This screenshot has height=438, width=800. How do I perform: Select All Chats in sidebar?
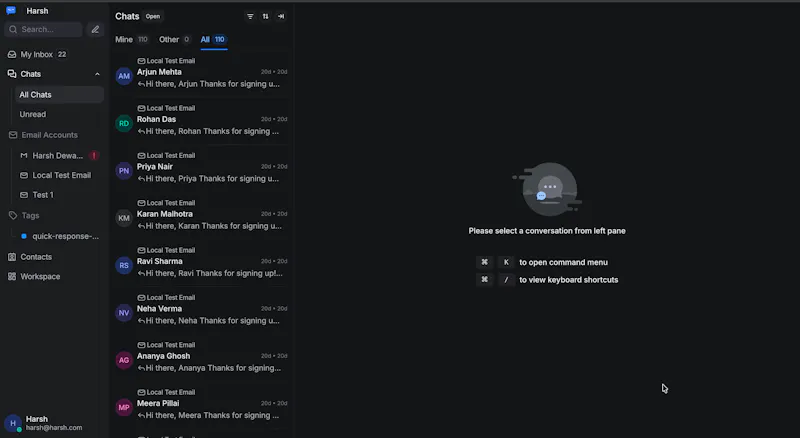click(59, 95)
